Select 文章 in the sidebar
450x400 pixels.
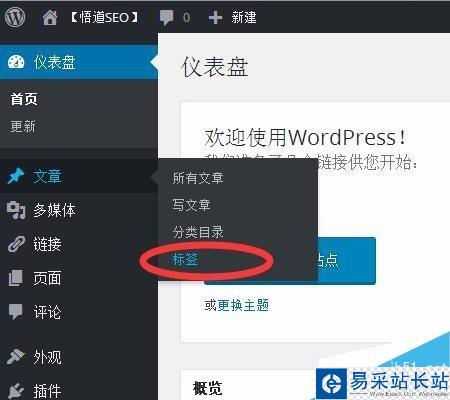(47, 176)
